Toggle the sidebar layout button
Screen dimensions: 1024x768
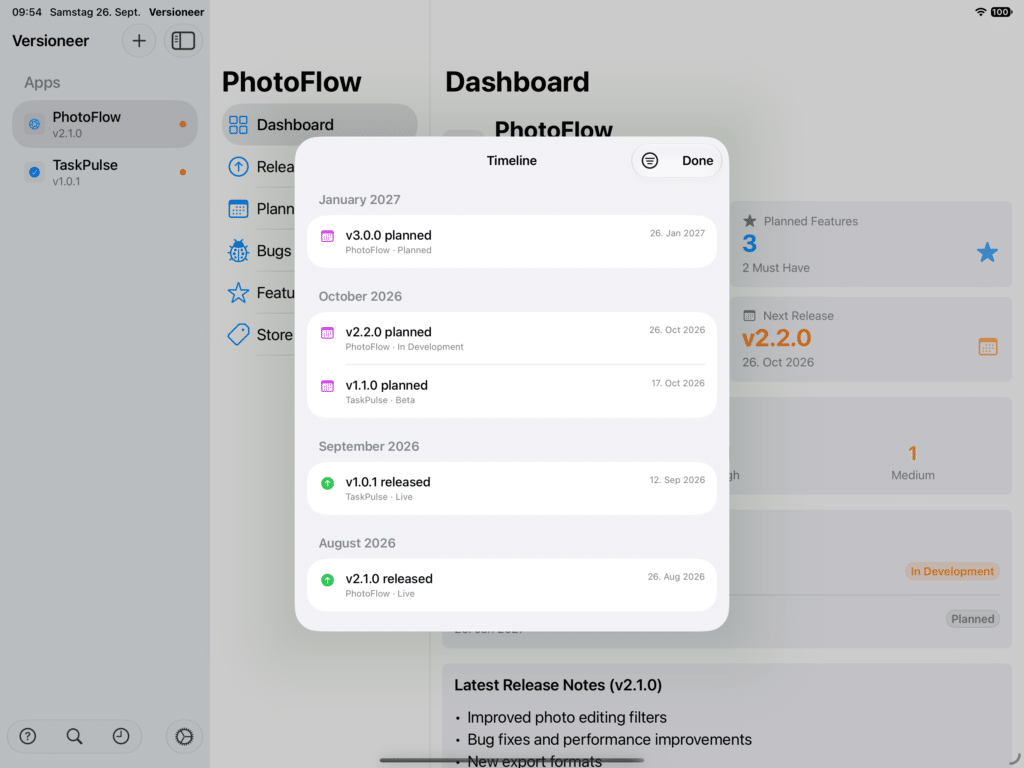[183, 40]
